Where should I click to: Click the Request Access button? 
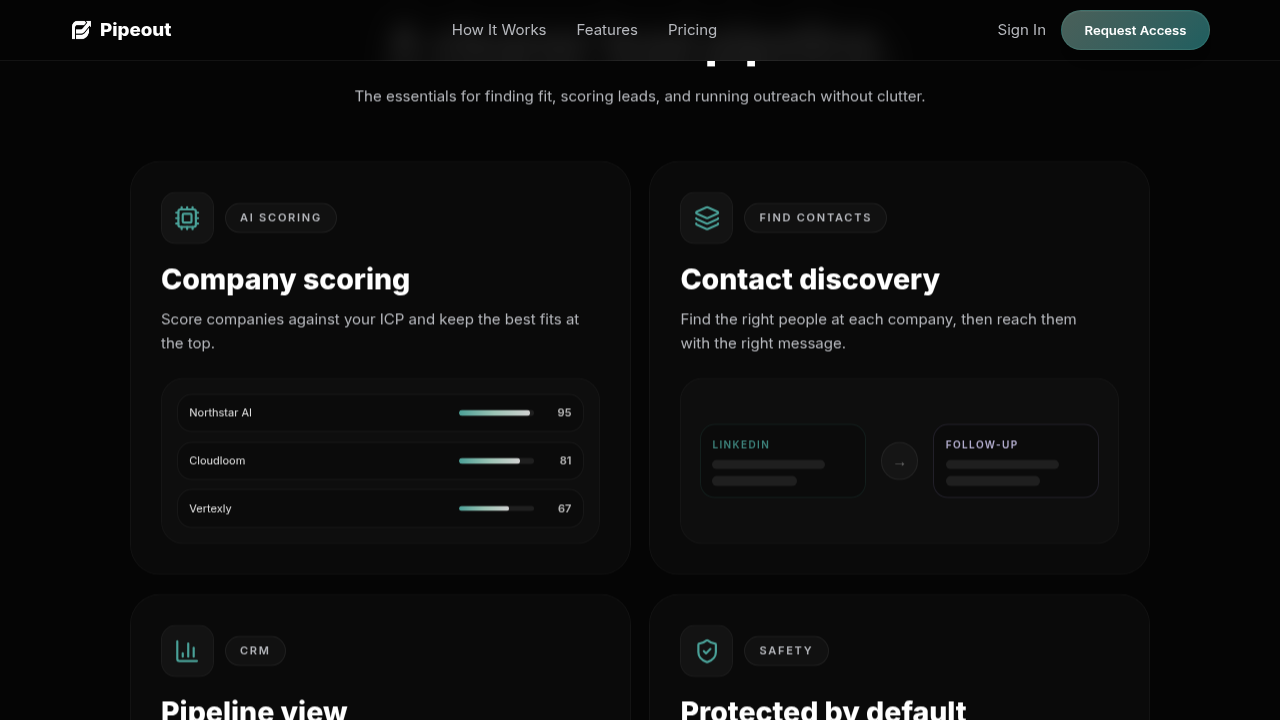[x=1135, y=30]
